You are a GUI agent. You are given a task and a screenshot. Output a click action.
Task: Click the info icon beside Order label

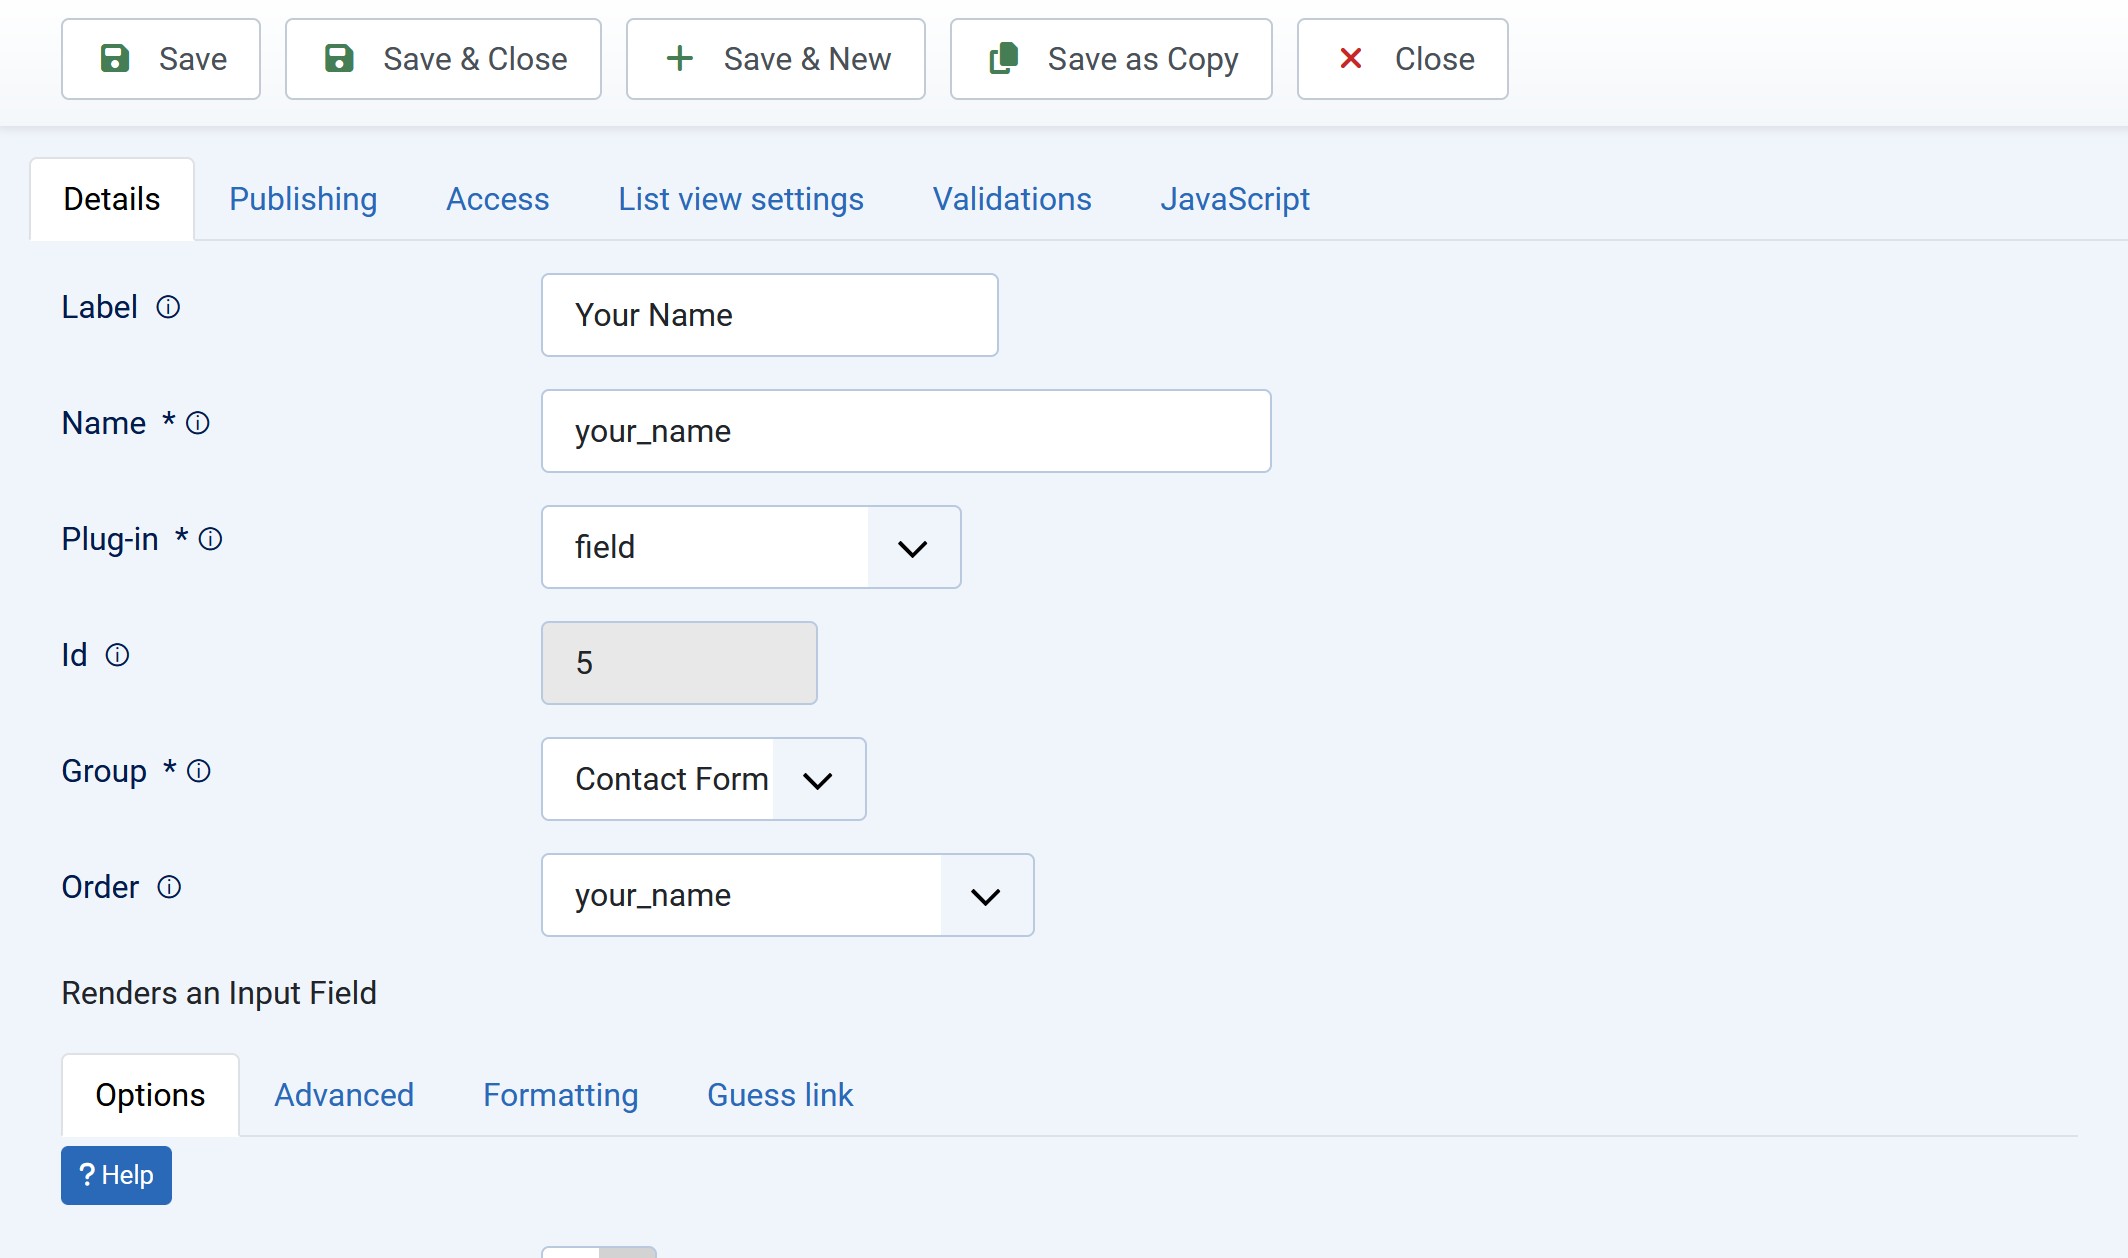(169, 887)
